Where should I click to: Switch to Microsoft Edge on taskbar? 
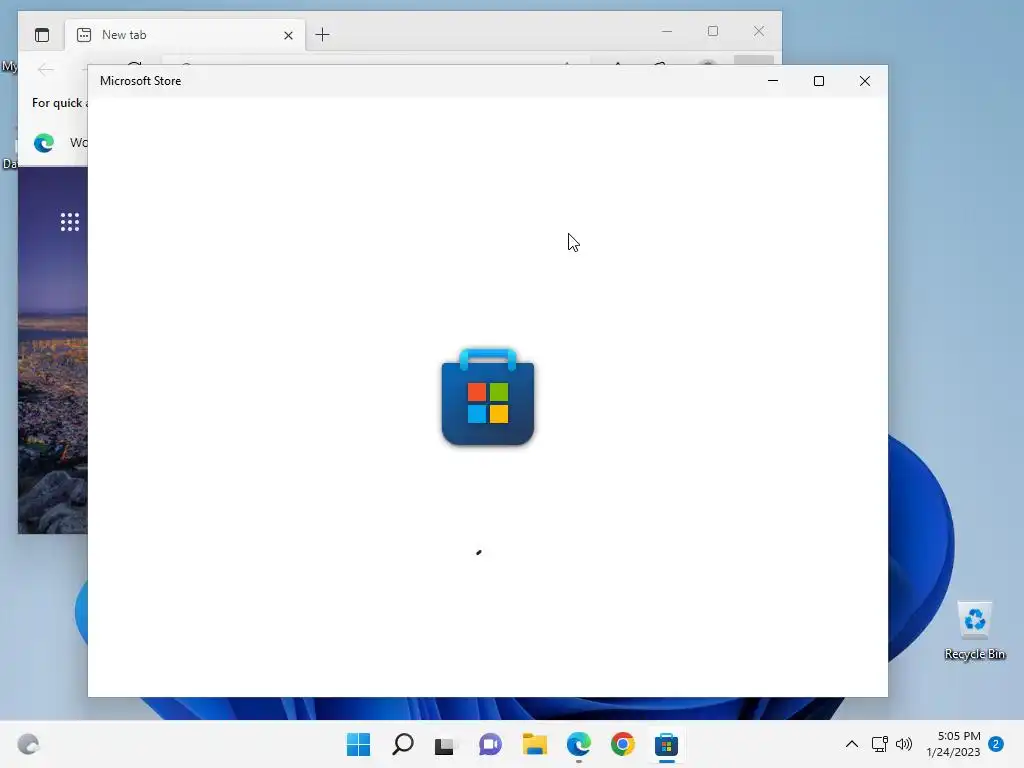pos(579,744)
